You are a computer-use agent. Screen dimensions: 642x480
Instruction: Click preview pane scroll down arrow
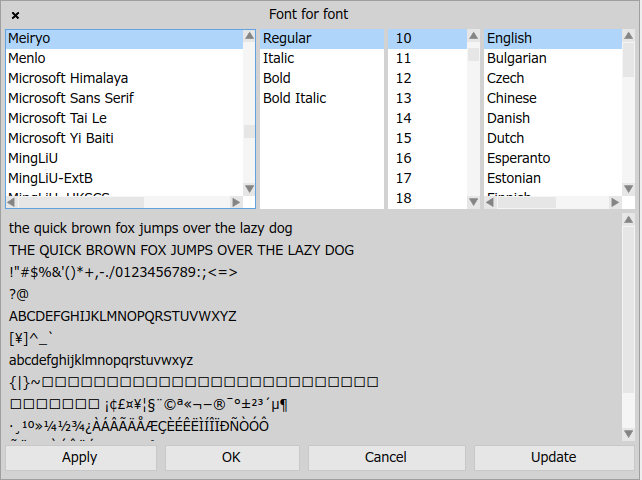pos(628,434)
